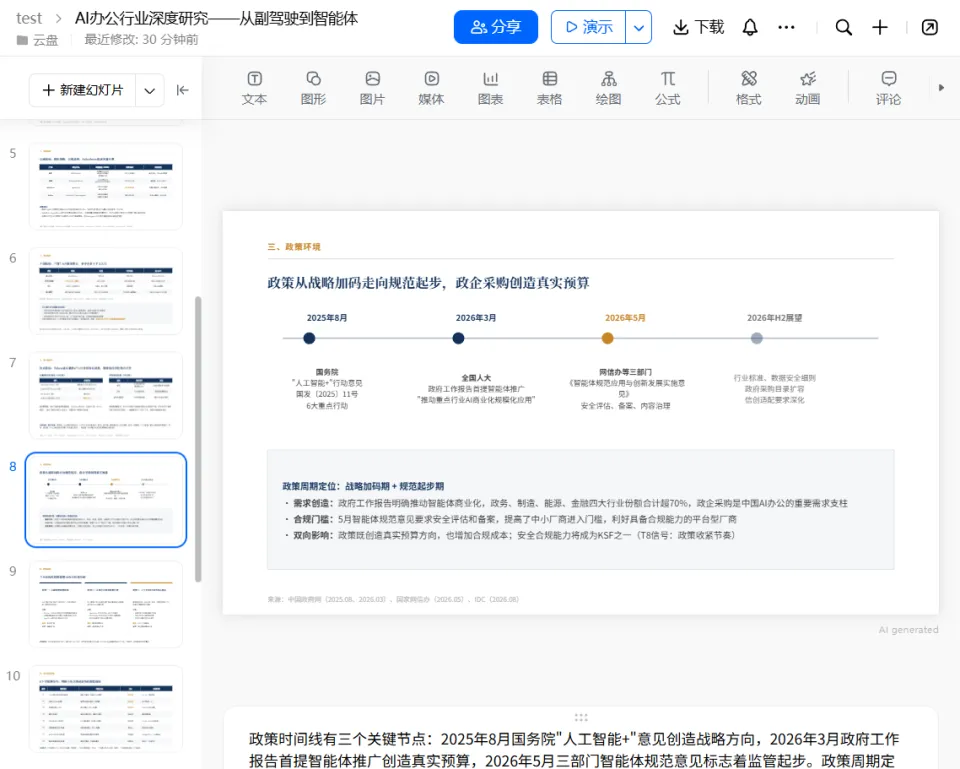The height and width of the screenshot is (769, 960).
Task: Open document in new window icon
Action: (x=929, y=27)
